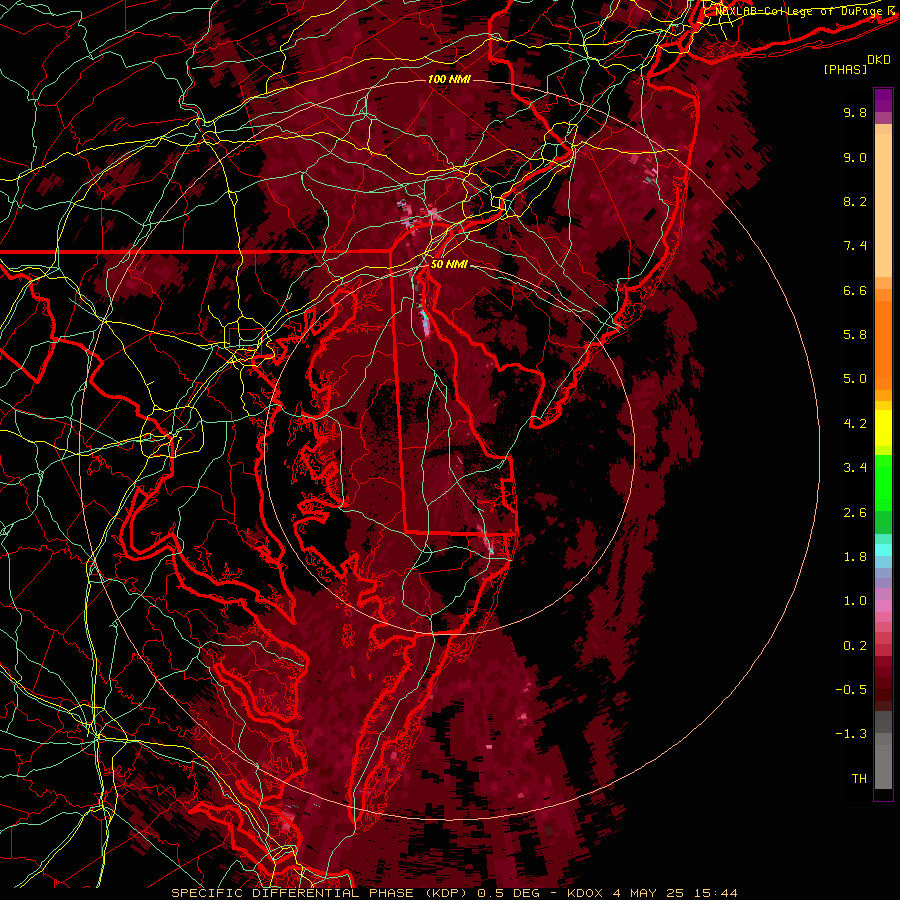Image resolution: width=900 pixels, height=900 pixels.
Task: Select the 1.0 value on the color scale
Action: point(855,601)
